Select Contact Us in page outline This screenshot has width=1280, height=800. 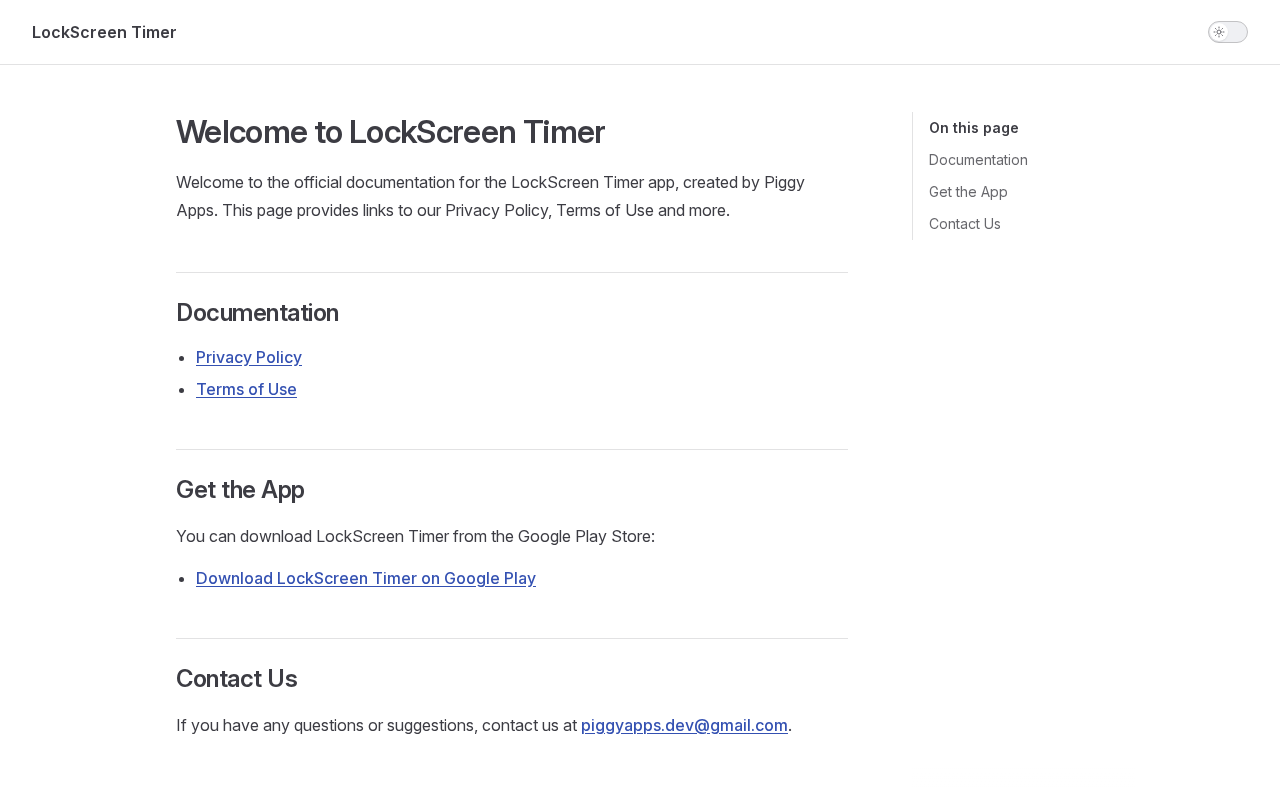(x=965, y=224)
